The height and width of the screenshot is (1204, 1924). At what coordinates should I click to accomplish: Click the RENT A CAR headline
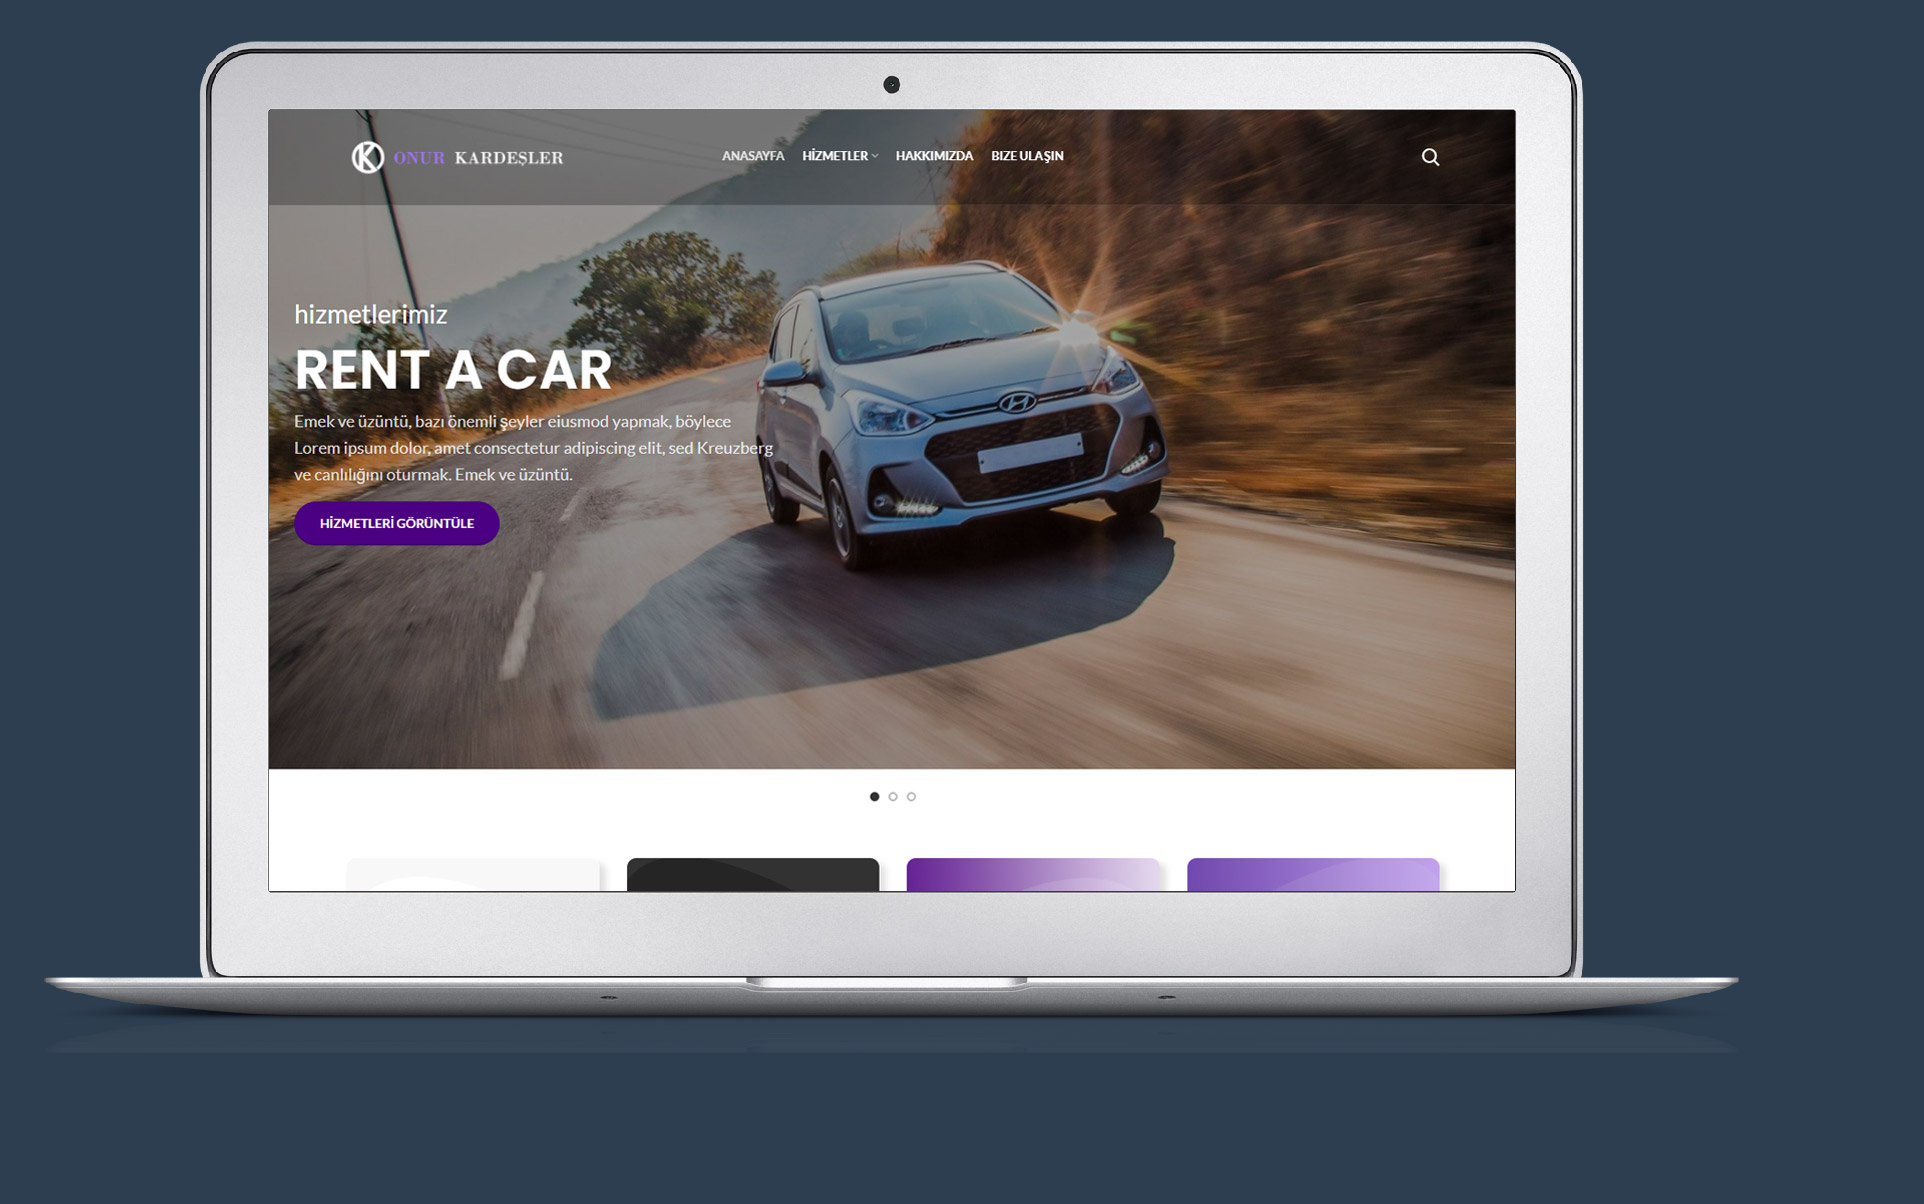(452, 370)
